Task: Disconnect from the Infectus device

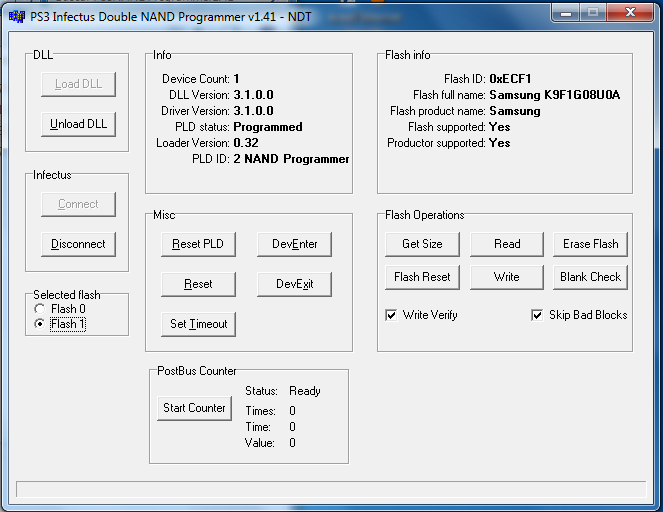Action: 78,244
